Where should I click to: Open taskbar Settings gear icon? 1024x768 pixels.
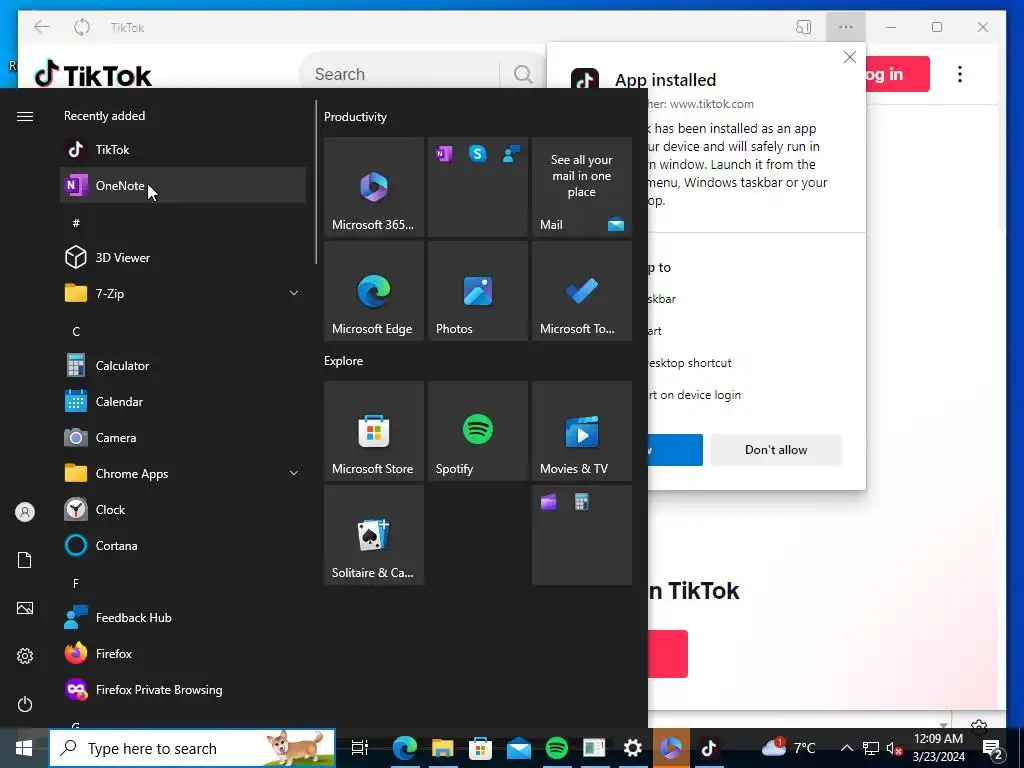point(632,748)
